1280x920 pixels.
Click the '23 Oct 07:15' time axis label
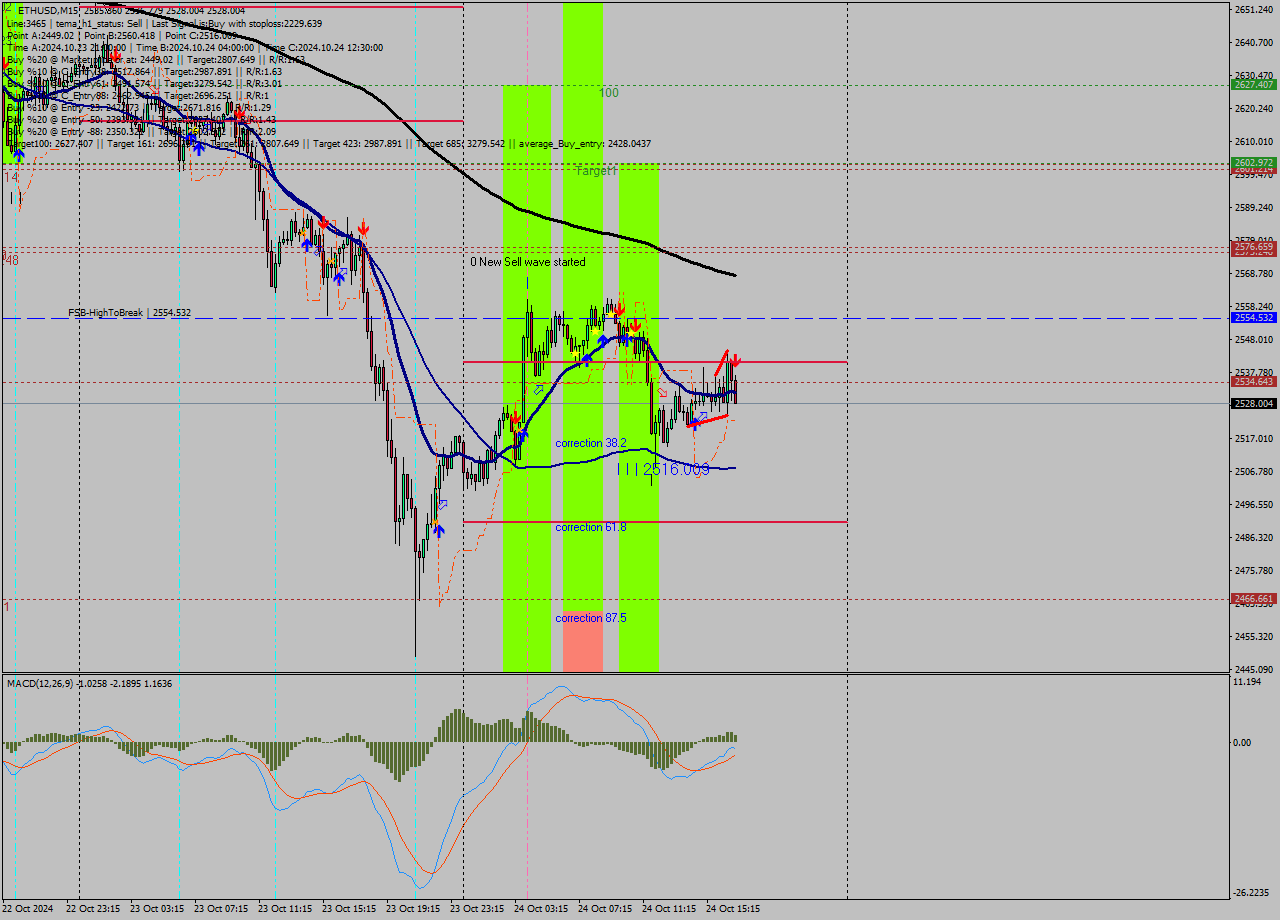pyautogui.click(x=221, y=909)
